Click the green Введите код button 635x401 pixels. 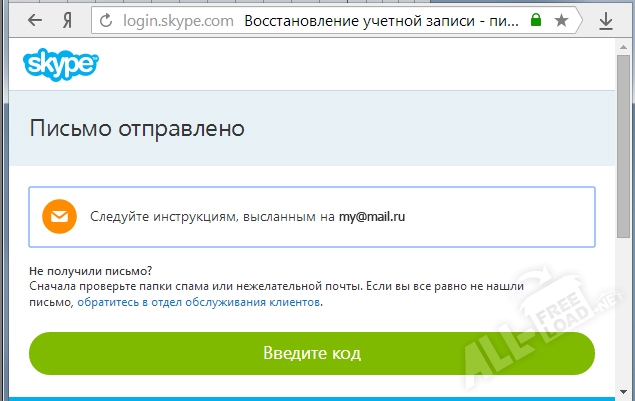[x=312, y=353]
